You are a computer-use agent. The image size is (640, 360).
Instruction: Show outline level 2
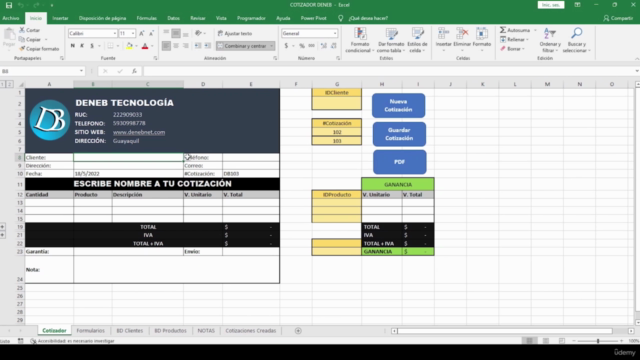[x=9, y=84]
